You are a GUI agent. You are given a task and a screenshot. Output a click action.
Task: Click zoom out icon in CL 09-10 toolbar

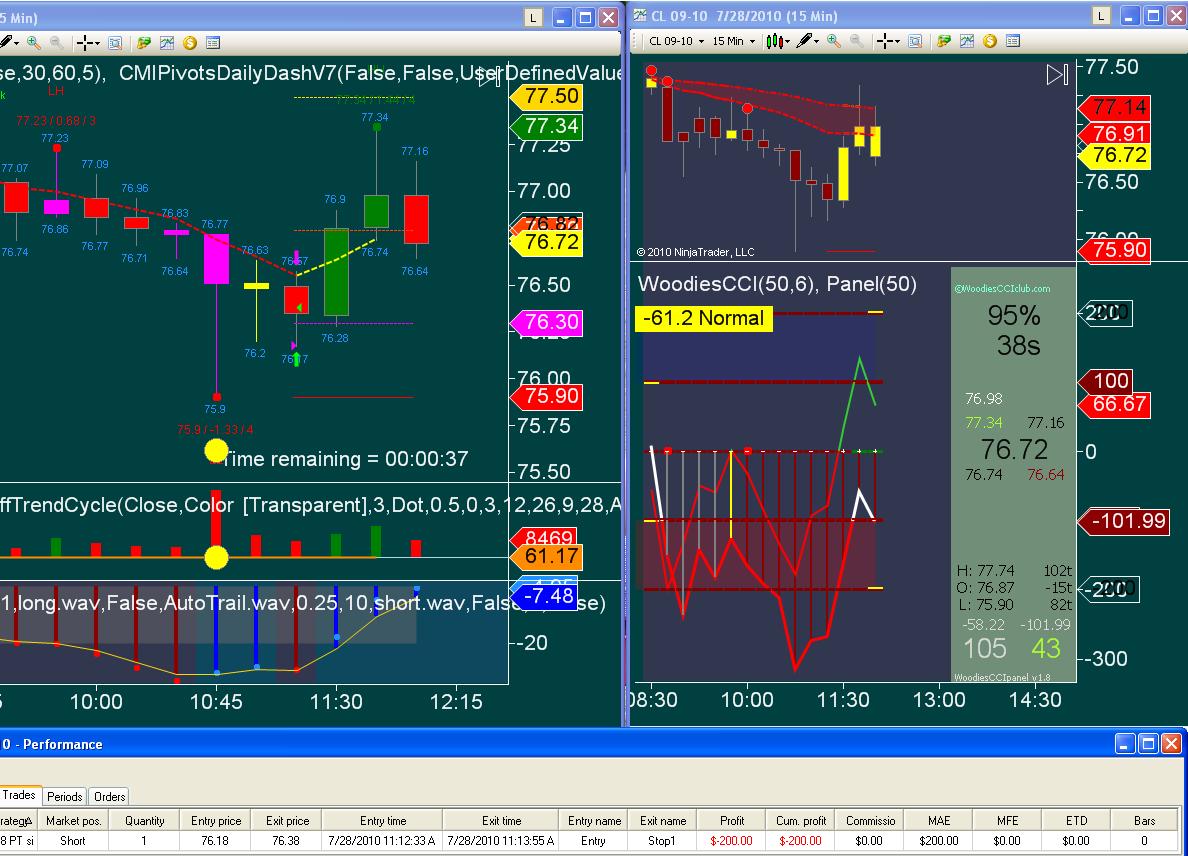coord(856,41)
